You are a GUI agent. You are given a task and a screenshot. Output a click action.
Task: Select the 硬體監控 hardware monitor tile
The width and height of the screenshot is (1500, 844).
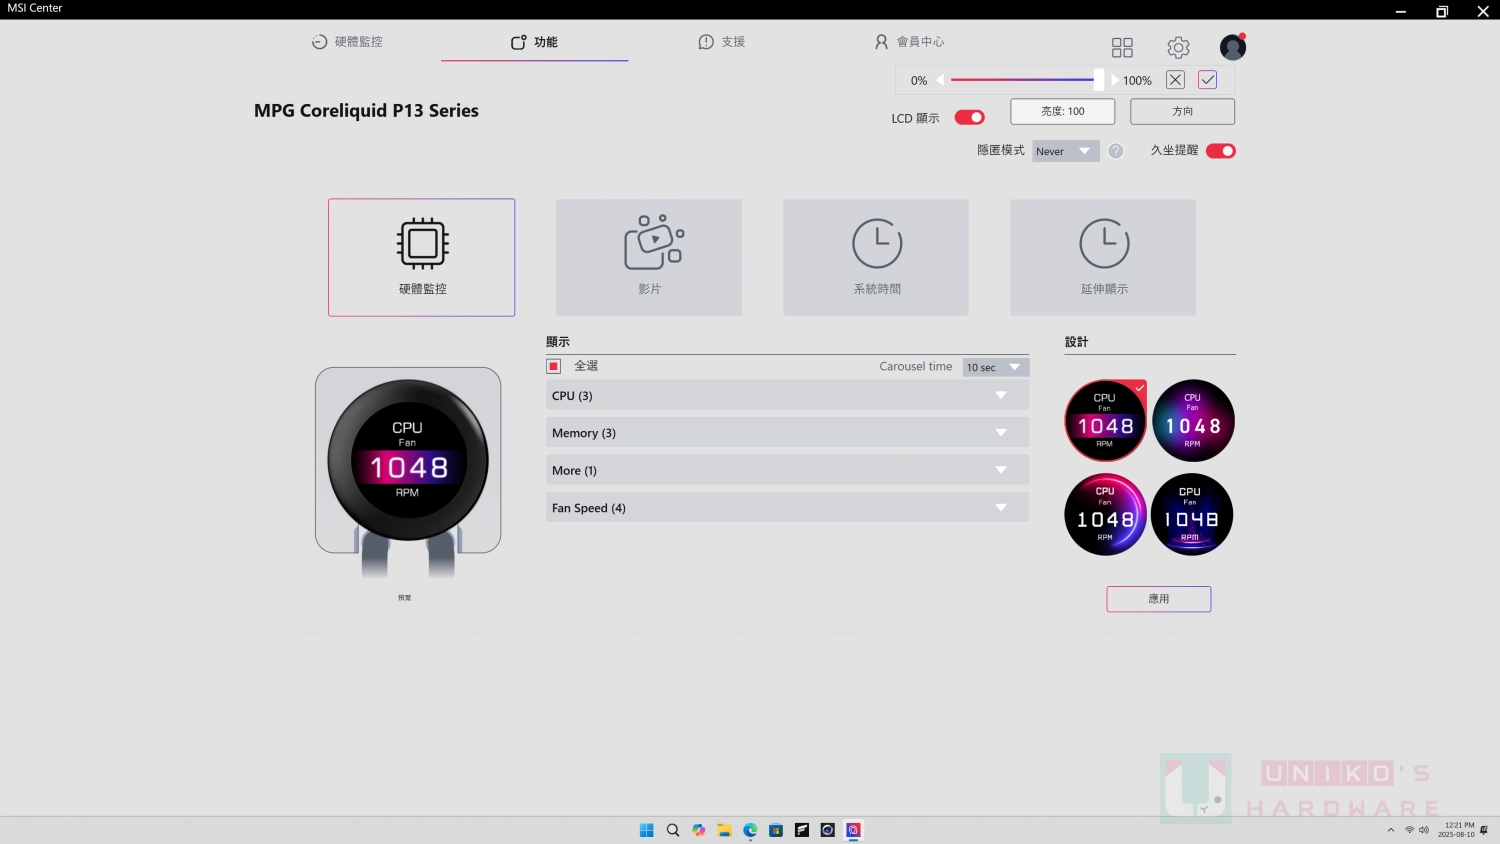(x=421, y=257)
